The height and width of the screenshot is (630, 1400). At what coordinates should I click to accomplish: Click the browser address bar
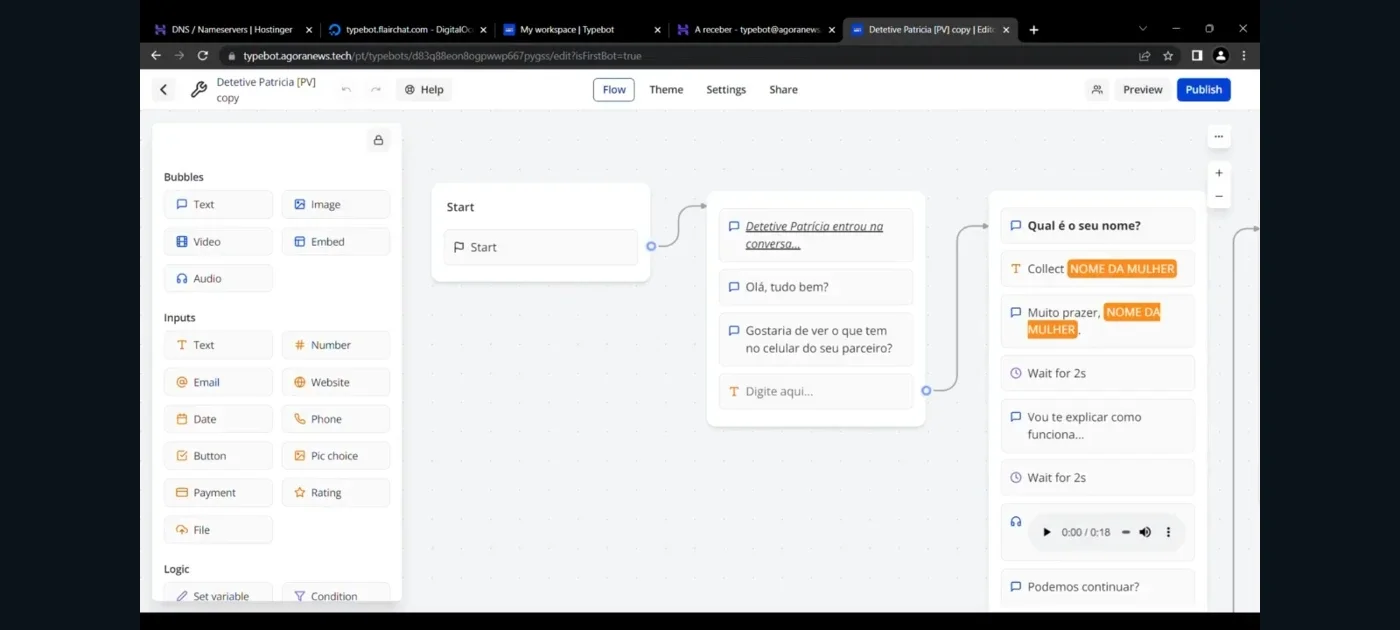(x=680, y=56)
